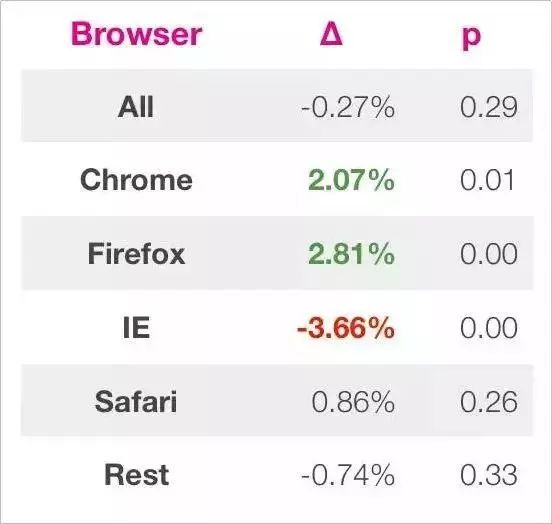Click the red -3.66% IE delta
552x524 pixels.
click(x=346, y=328)
